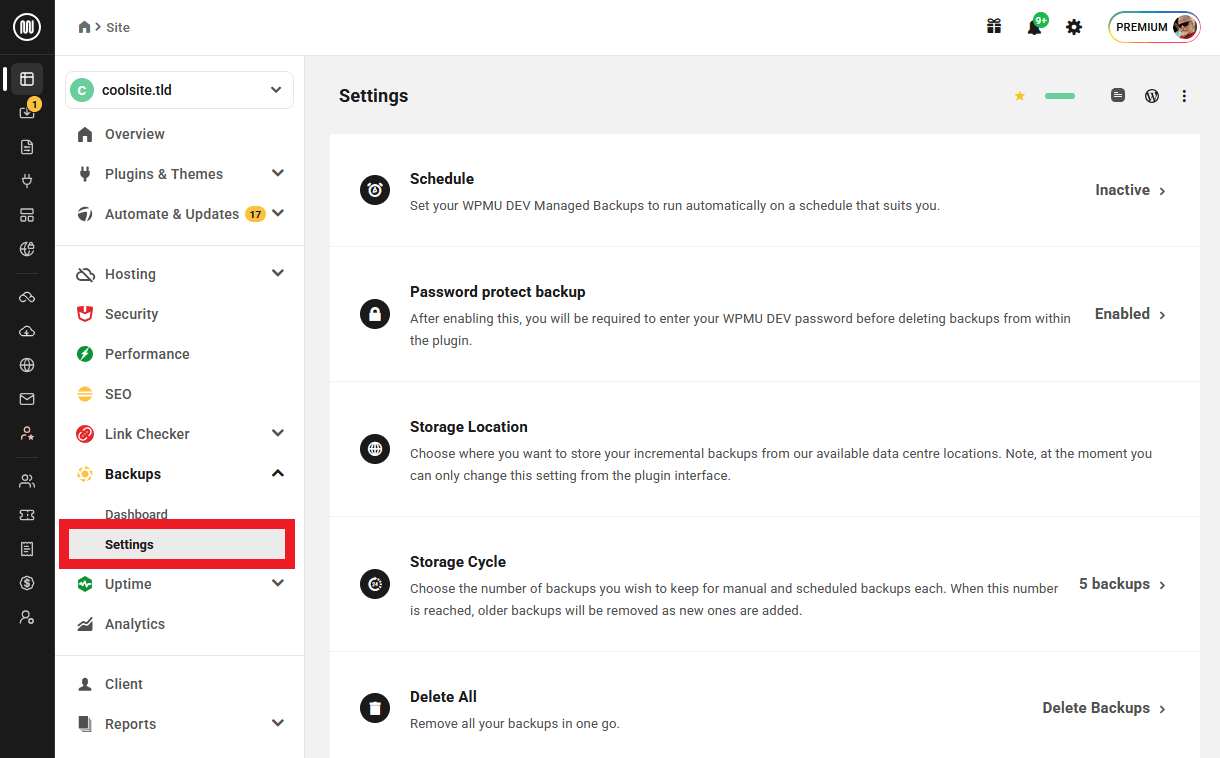The image size is (1220, 758).
Task: Open the notifications bell with the 9+ badge
Action: point(1035,26)
